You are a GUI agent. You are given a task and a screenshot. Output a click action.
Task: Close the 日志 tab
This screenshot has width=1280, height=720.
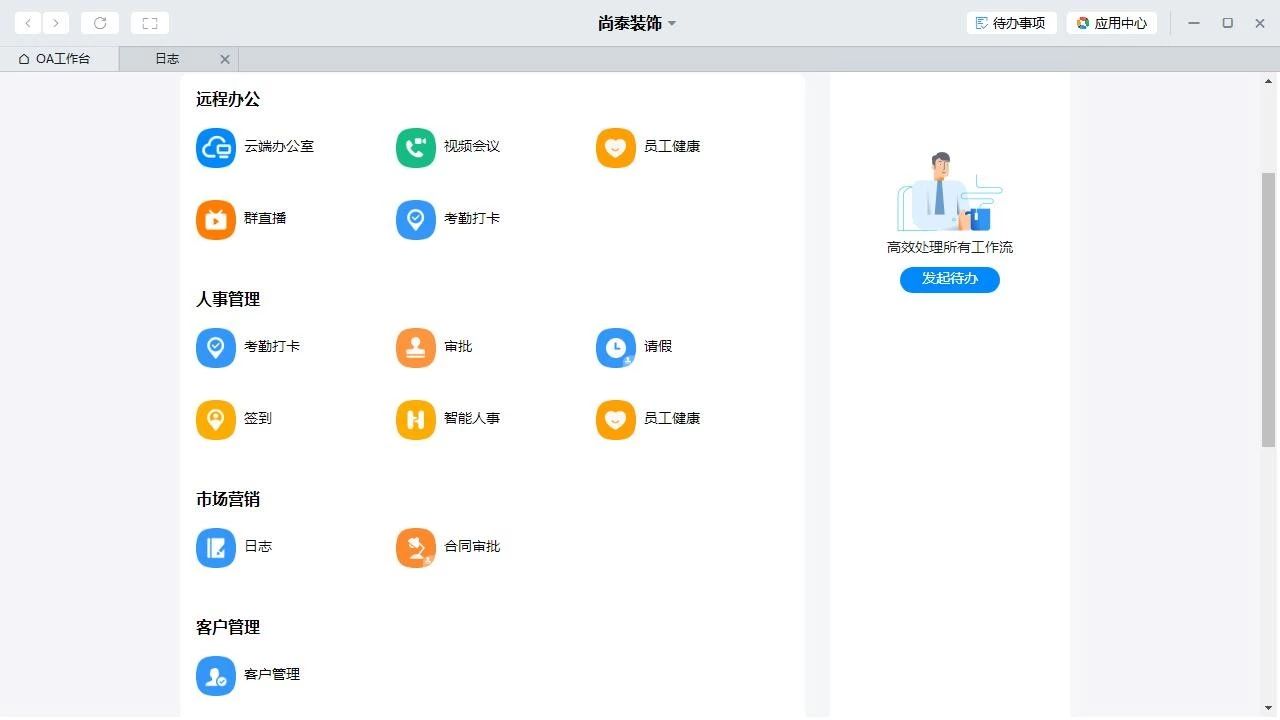225,58
